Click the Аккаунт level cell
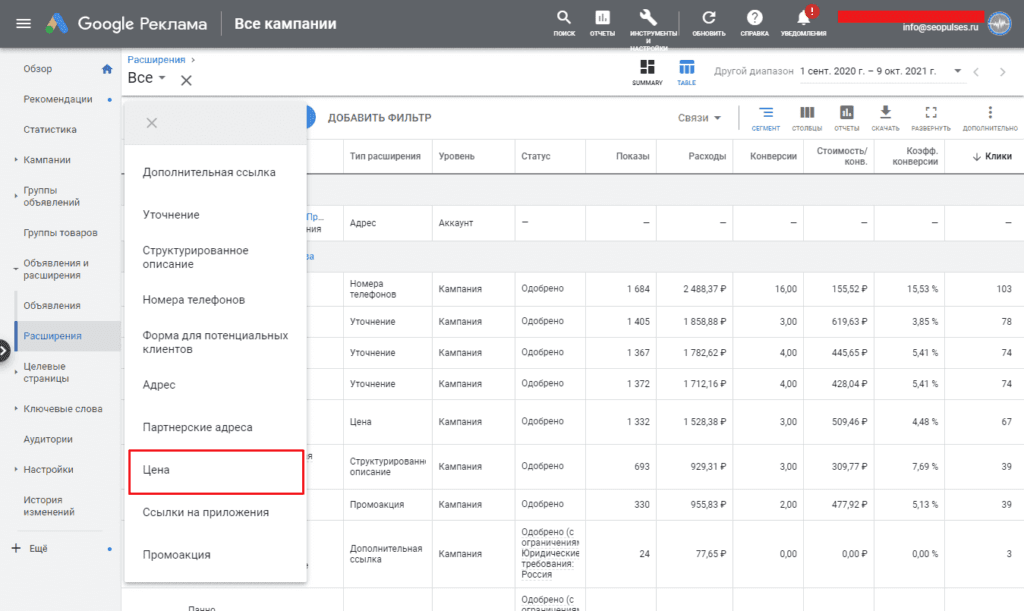 click(456, 223)
